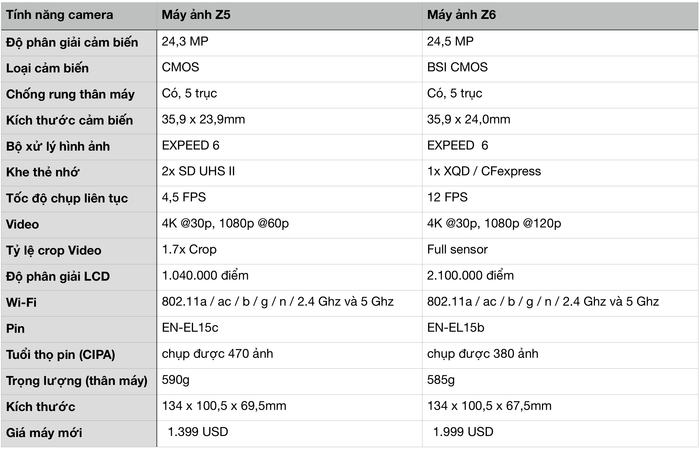
Task: Click the 'Bộ xử lý hình ảnh' row label
Action: 79,147
